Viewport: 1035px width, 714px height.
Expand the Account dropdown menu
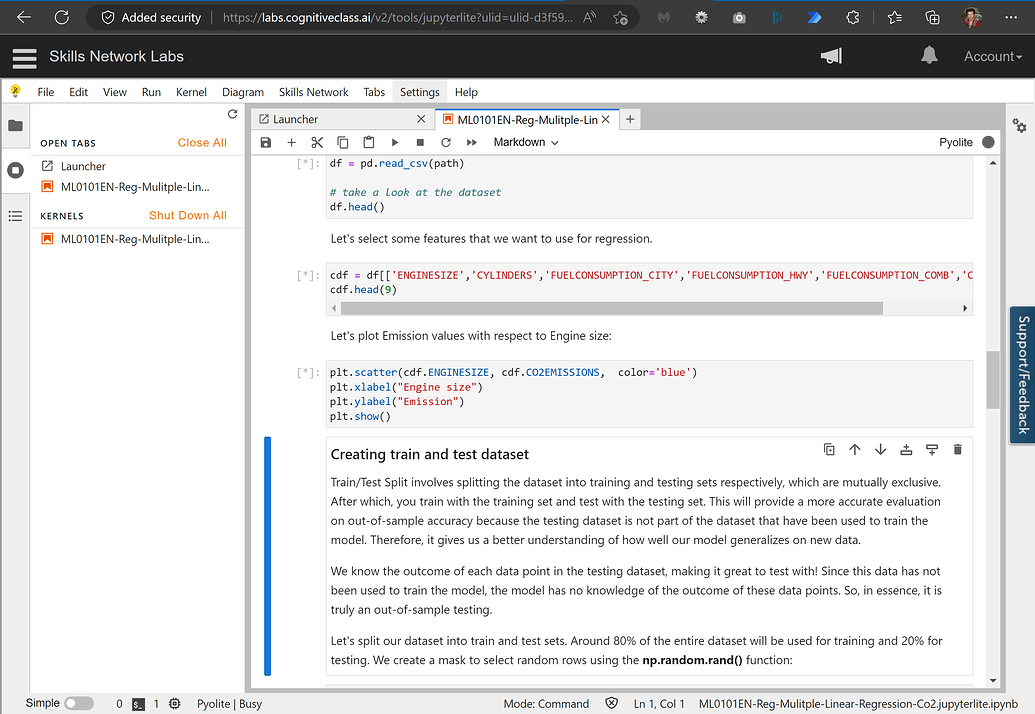[992, 57]
